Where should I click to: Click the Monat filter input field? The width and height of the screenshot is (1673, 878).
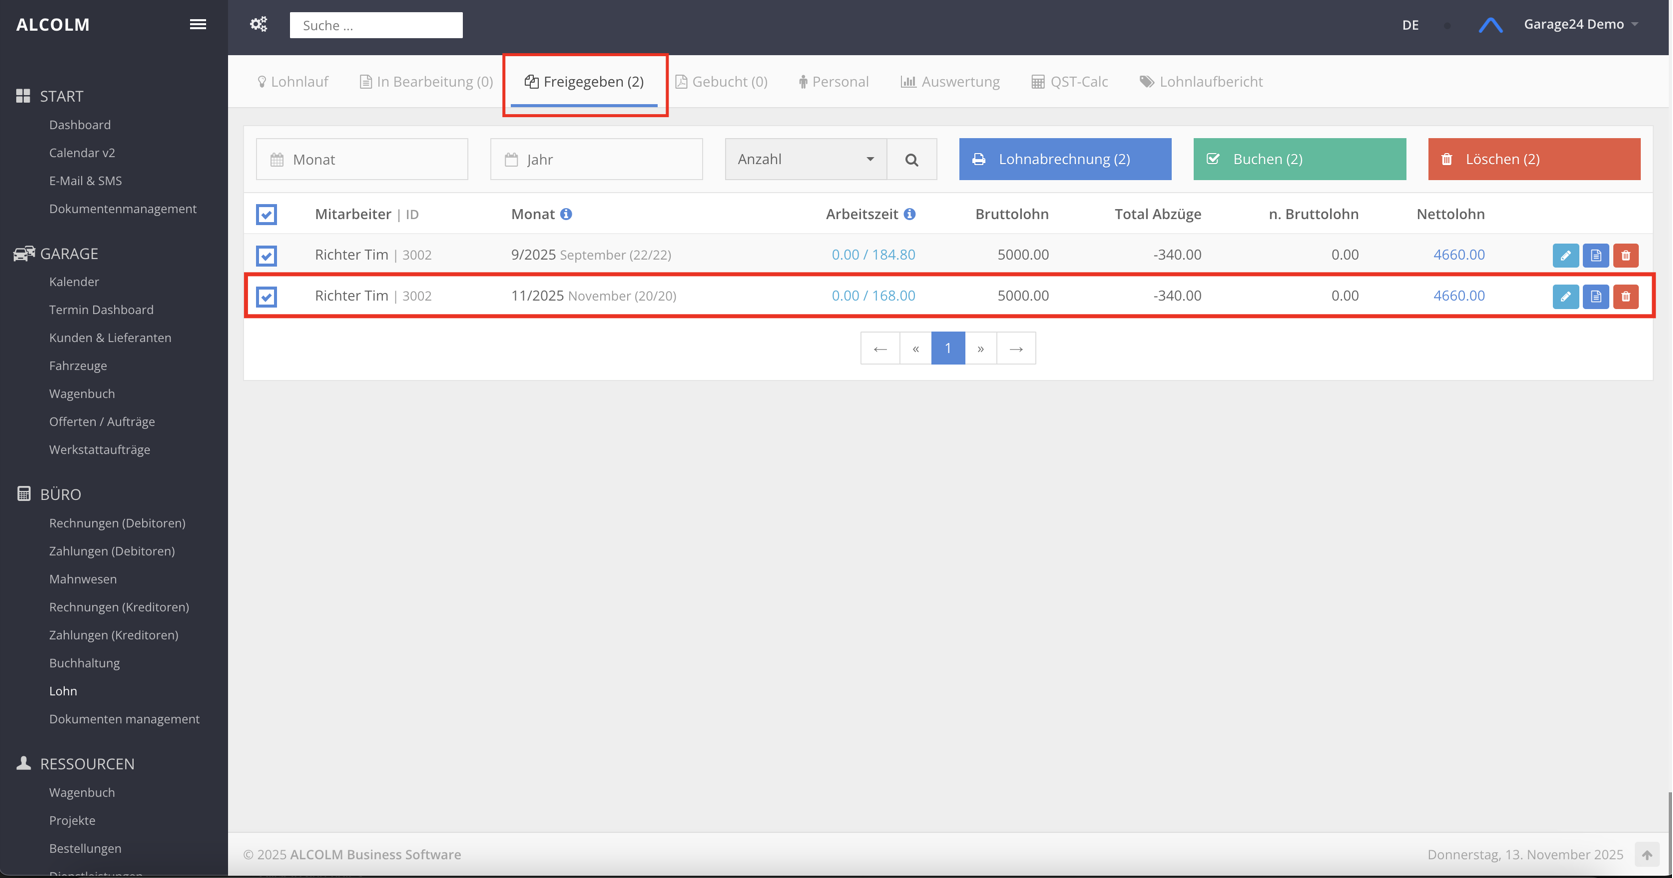click(x=362, y=159)
